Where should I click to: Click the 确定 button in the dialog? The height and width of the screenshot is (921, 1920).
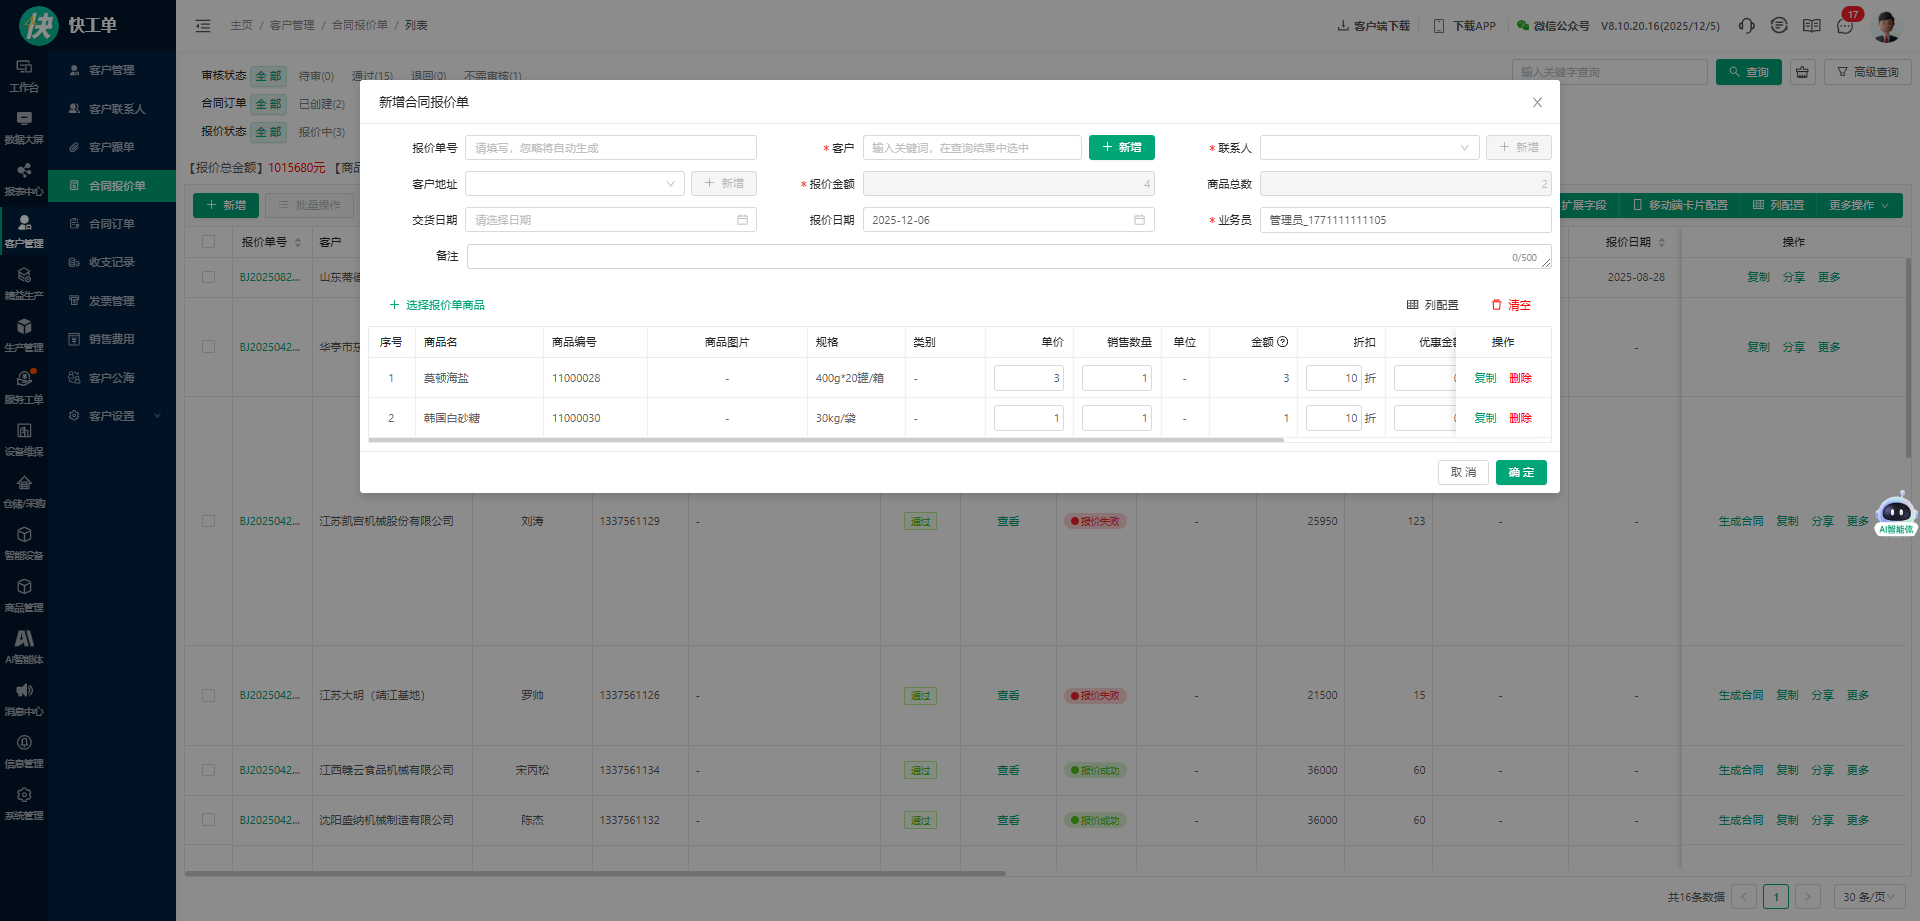click(x=1520, y=473)
